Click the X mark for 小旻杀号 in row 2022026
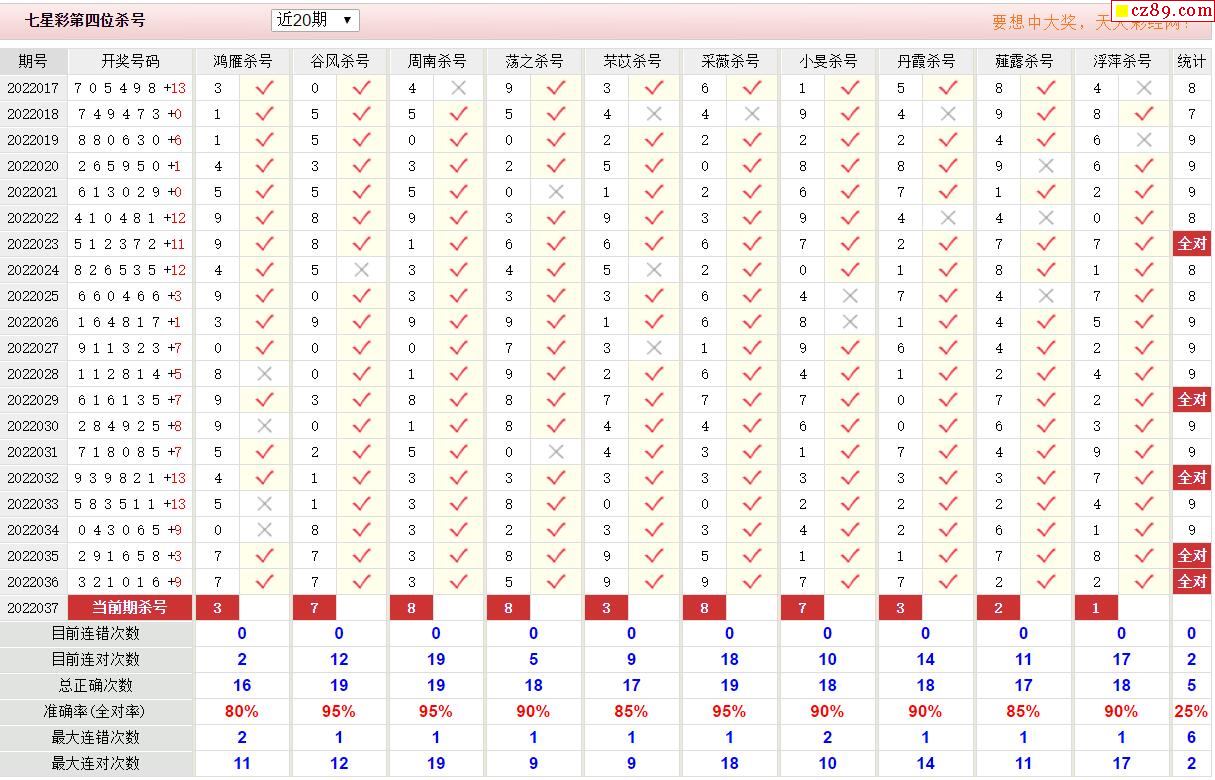1215x780 pixels. (x=850, y=322)
